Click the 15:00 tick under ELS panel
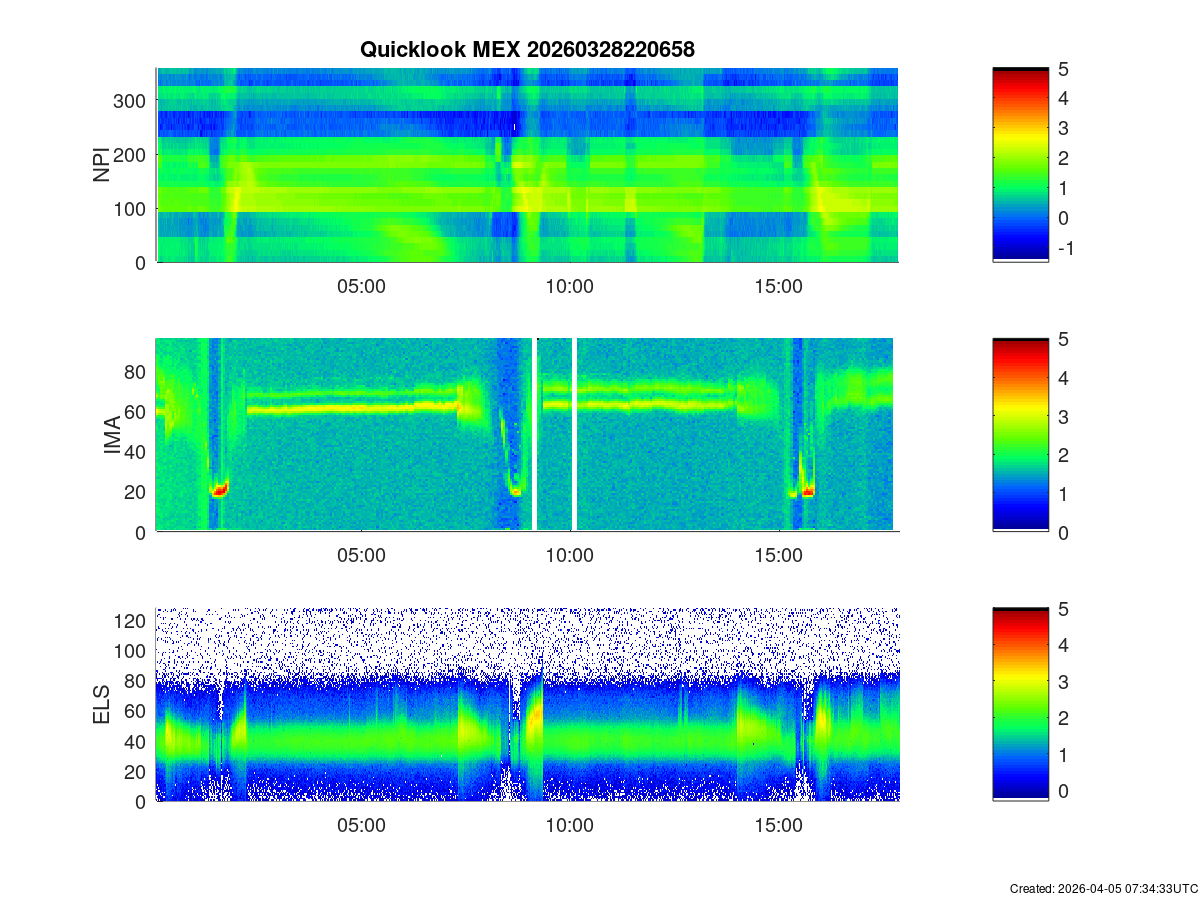1200x900 pixels. click(x=779, y=827)
